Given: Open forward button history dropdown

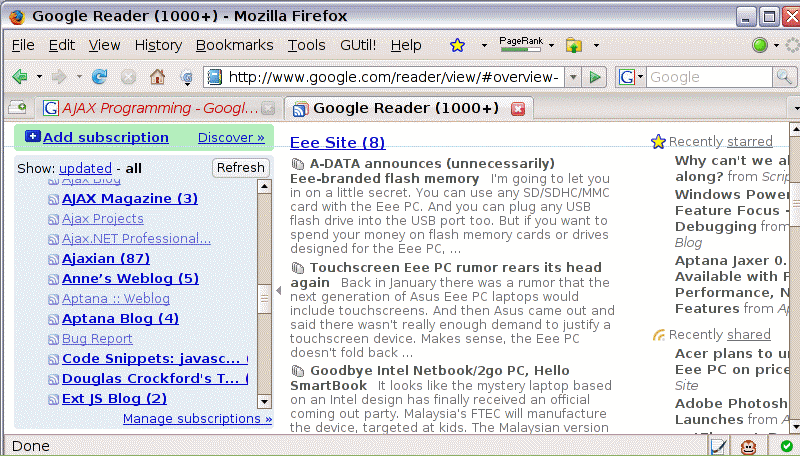Looking at the screenshot, I should point(79,77).
